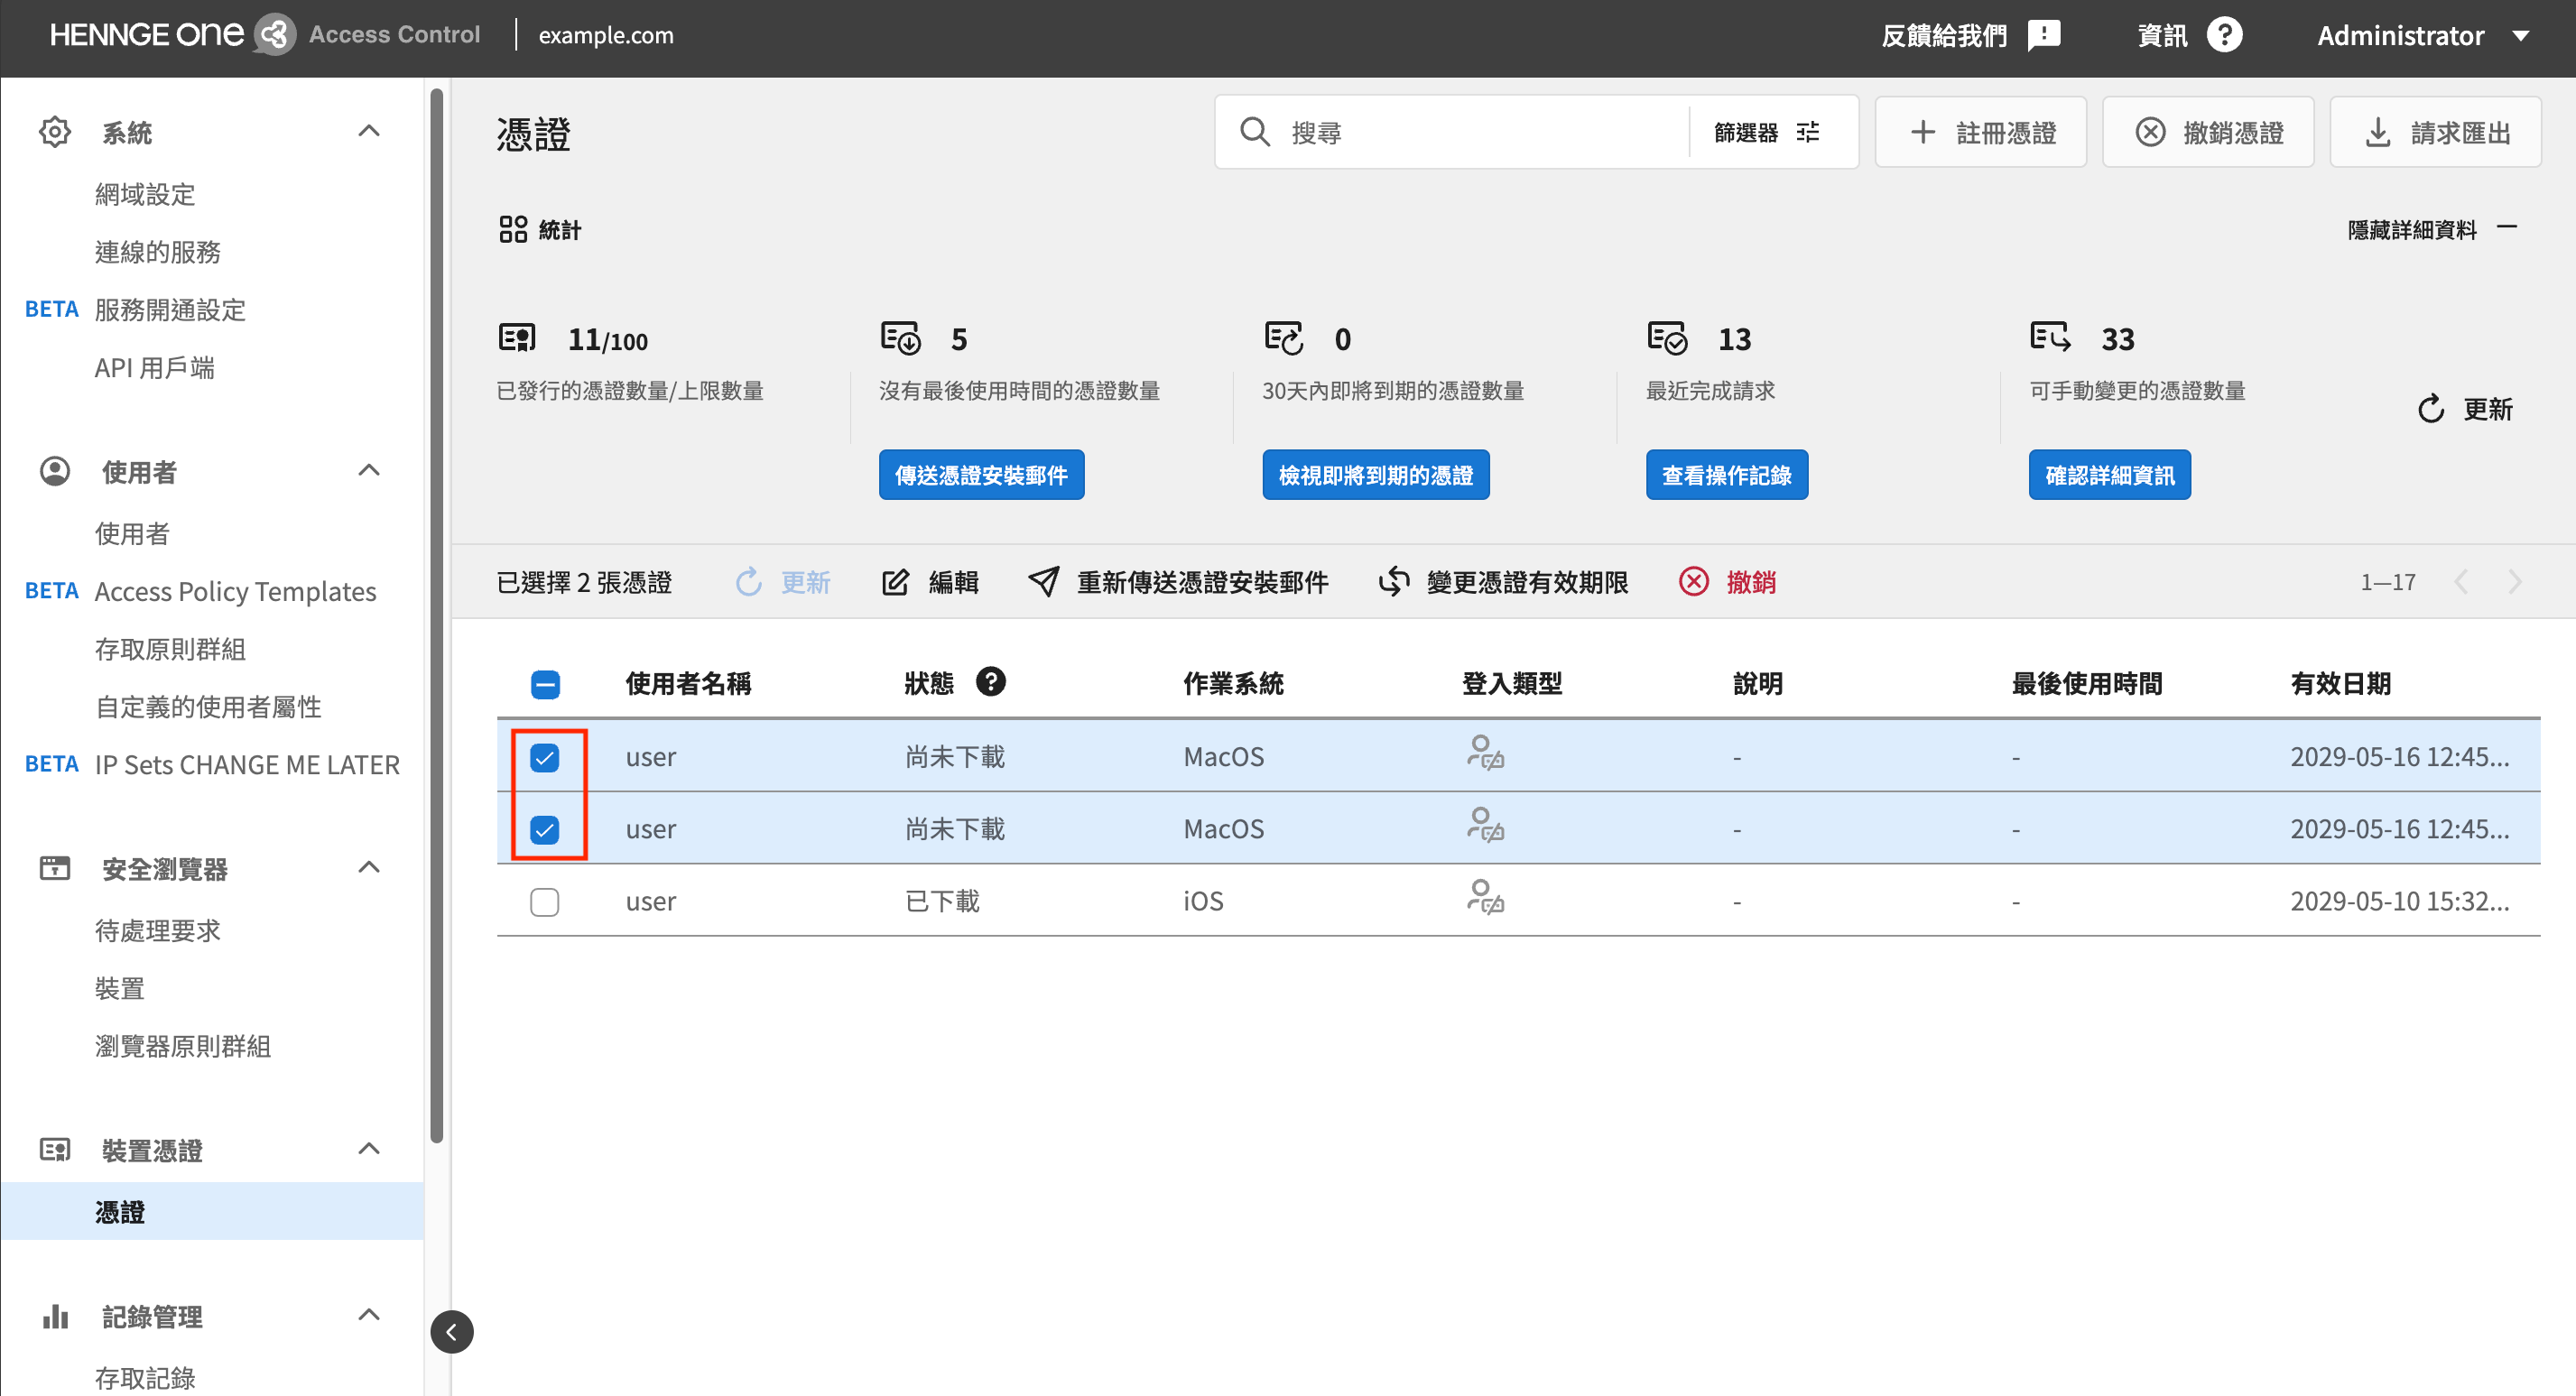This screenshot has height=1396, width=2576.
Task: Click the 確認詳細資訊 button
Action: (2109, 475)
